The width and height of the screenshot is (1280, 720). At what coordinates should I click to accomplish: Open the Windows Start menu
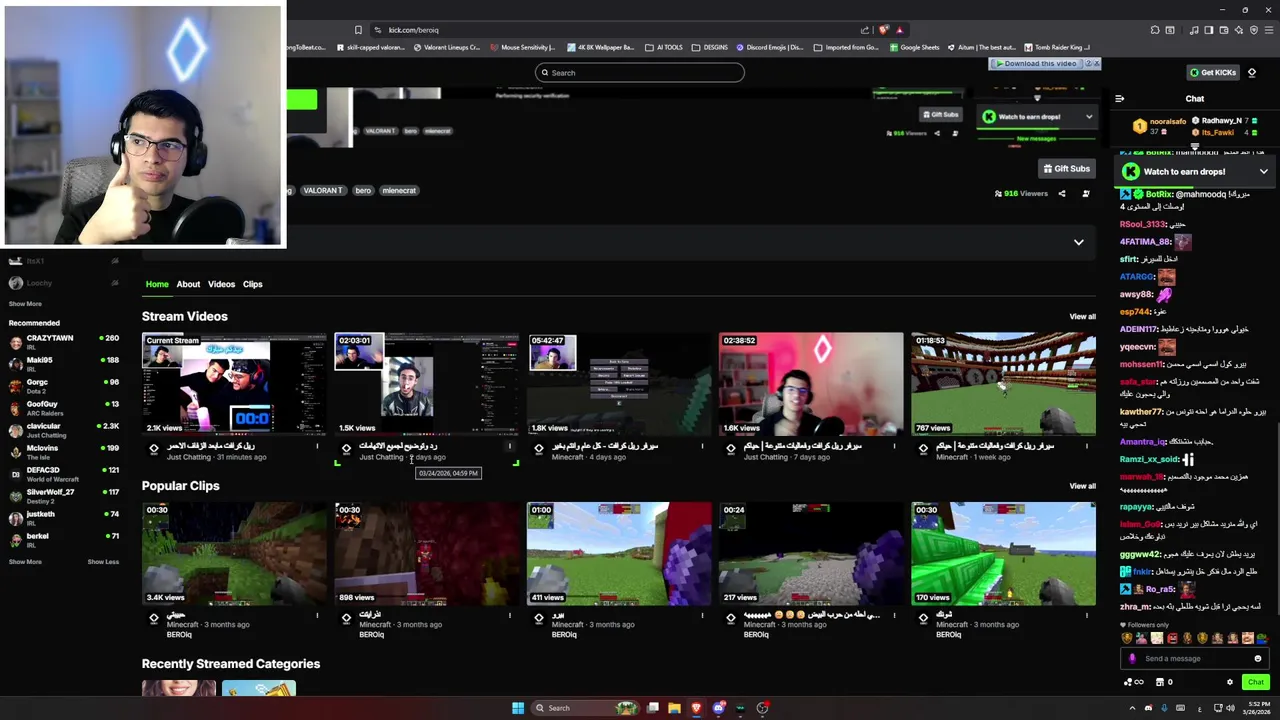point(518,708)
